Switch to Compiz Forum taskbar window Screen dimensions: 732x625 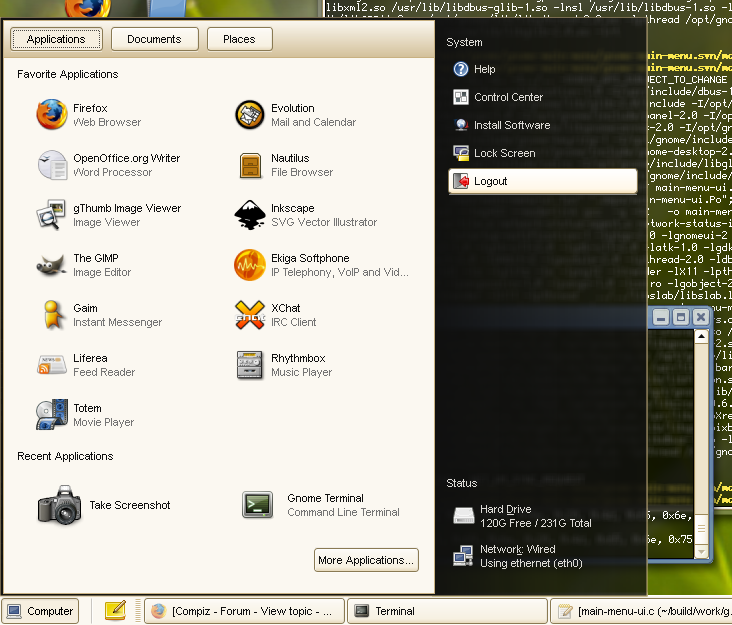tap(244, 611)
